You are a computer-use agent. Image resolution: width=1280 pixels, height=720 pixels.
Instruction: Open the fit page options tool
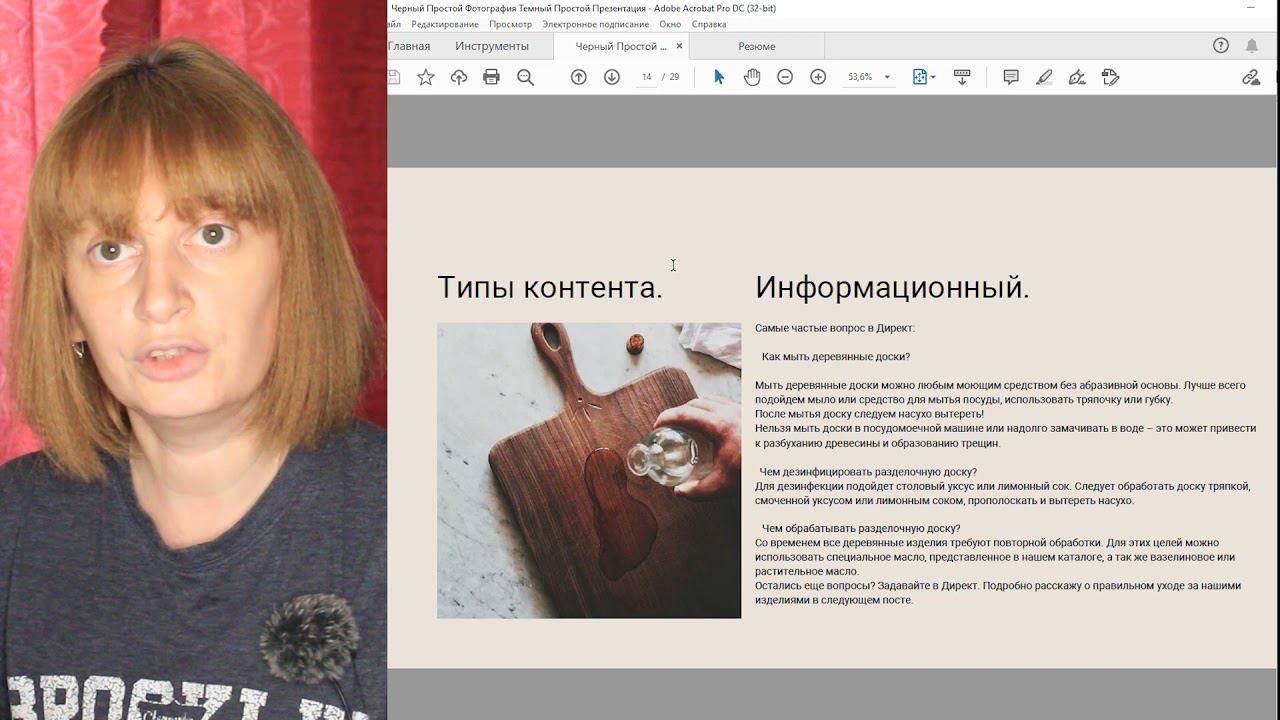tap(924, 77)
